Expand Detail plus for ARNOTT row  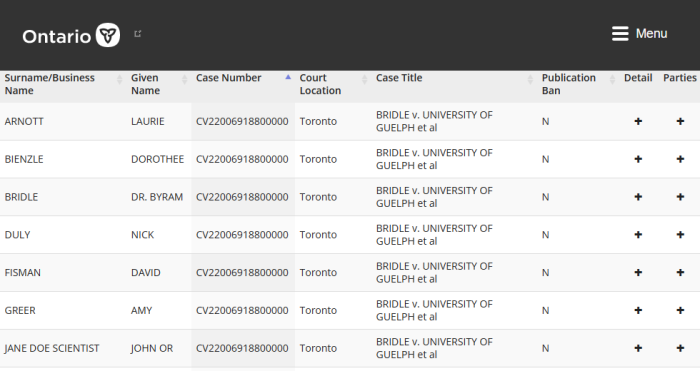638,121
